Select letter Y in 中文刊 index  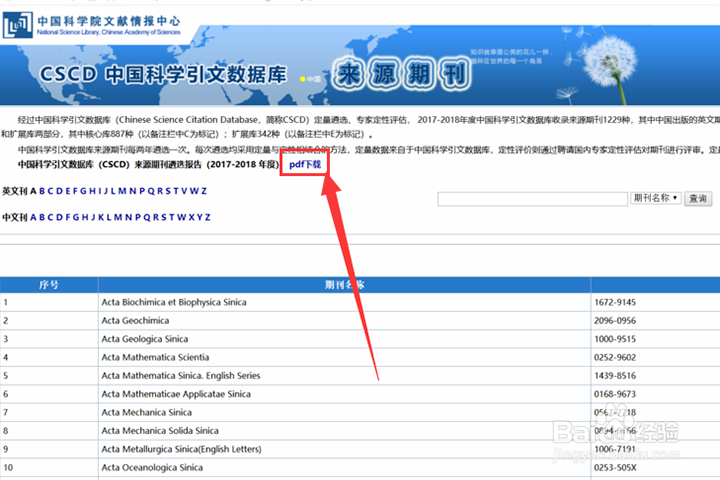click(200, 217)
